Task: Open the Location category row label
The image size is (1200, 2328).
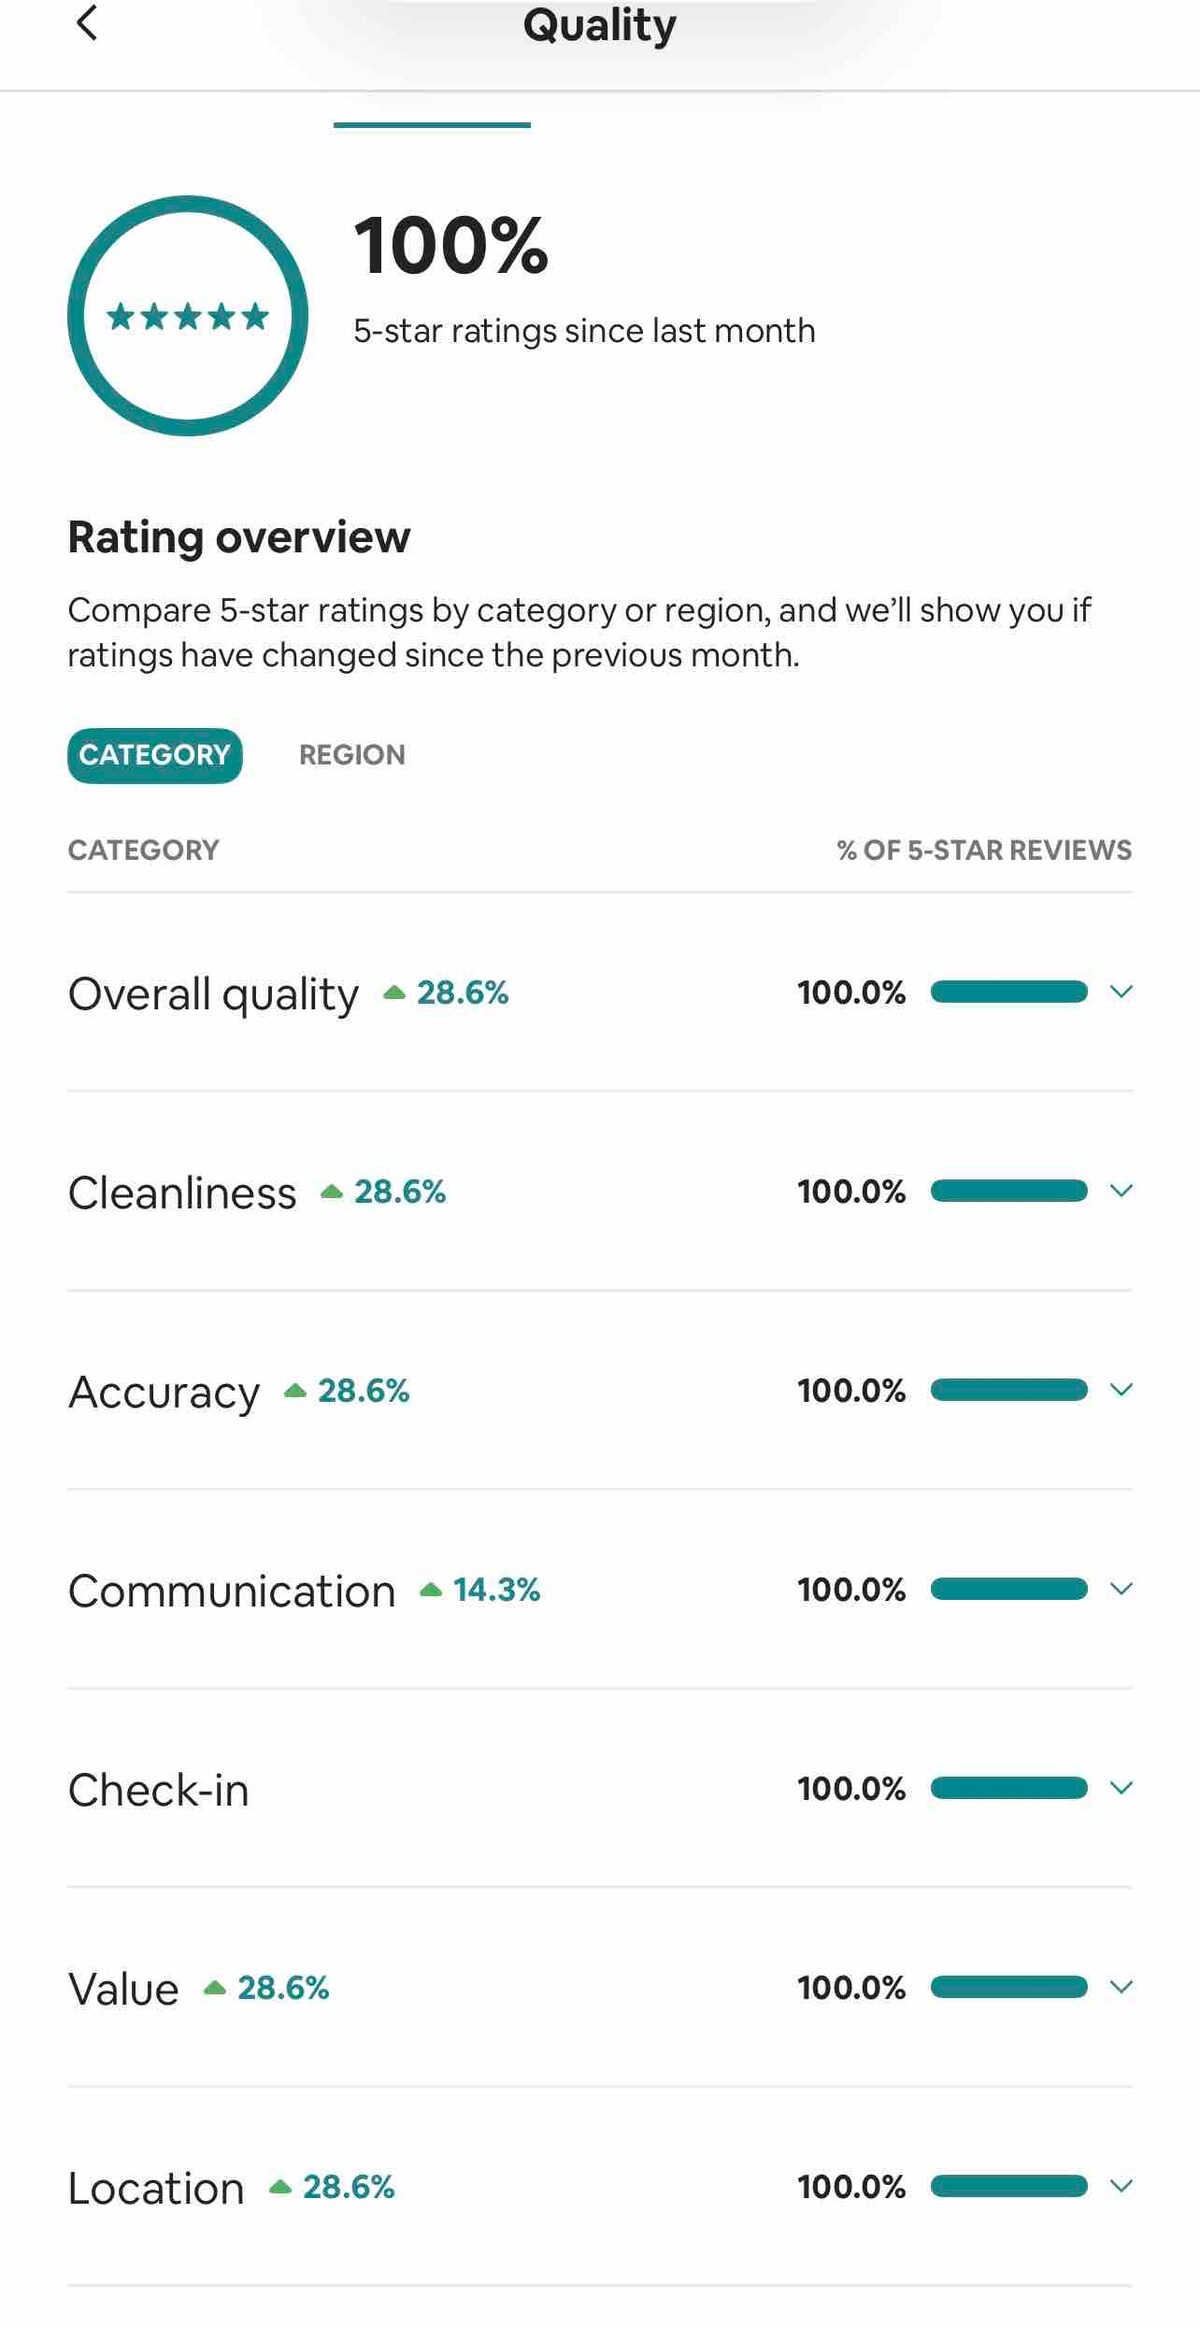Action: (156, 2188)
